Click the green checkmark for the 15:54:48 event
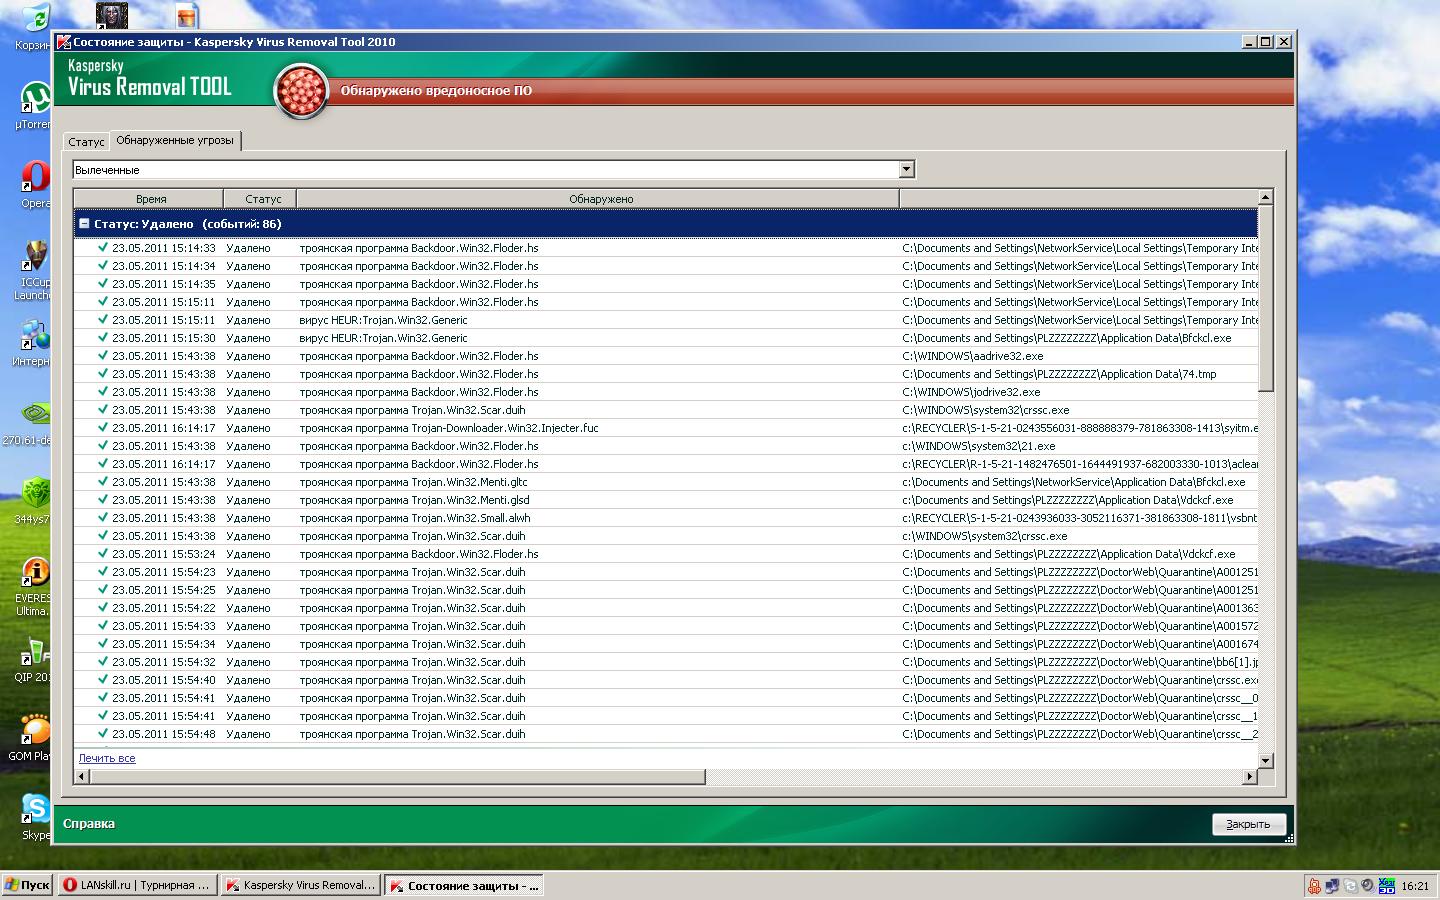 tap(102, 733)
